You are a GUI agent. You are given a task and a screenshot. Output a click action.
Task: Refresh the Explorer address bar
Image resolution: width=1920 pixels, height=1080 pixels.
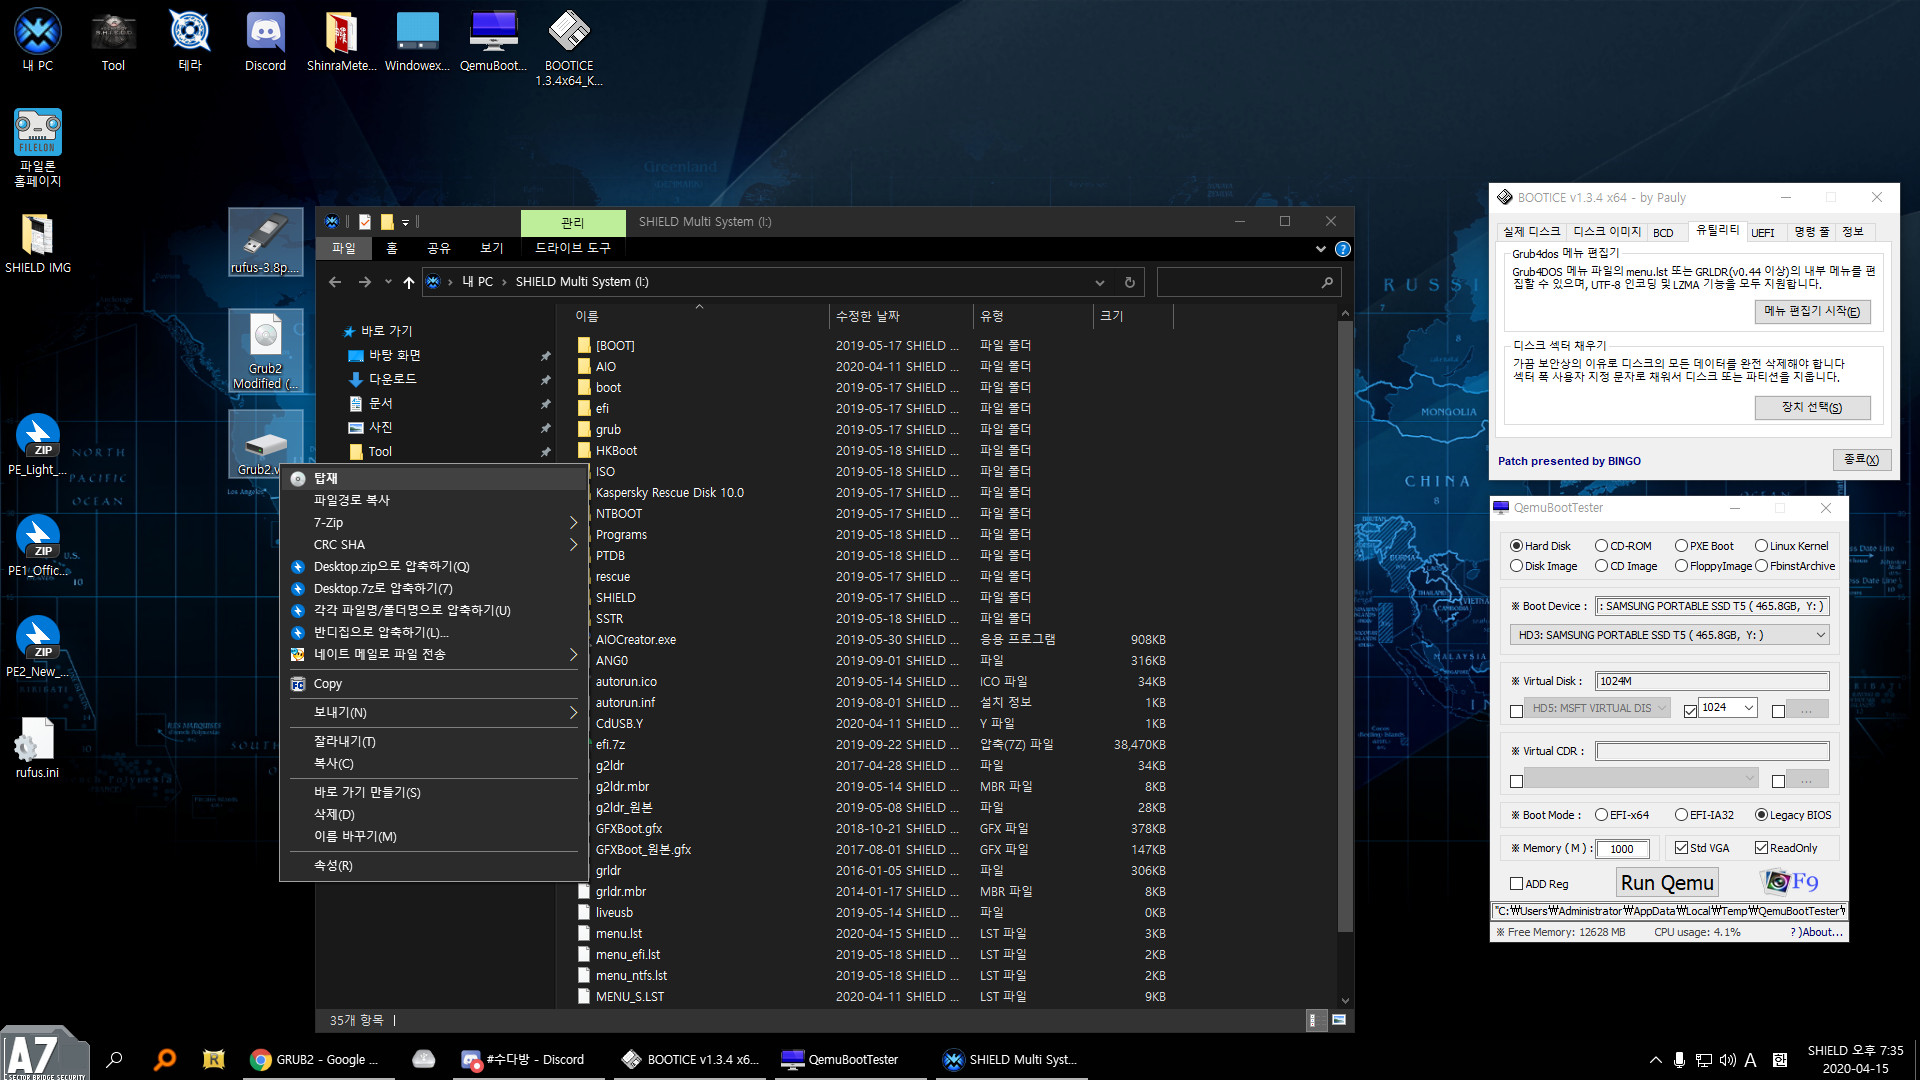[x=1130, y=282]
